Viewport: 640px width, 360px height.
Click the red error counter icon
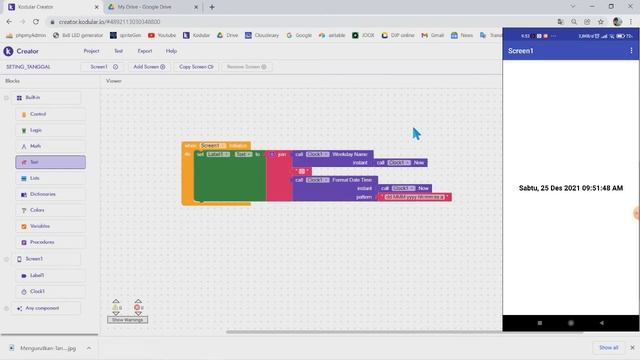pyautogui.click(x=138, y=307)
